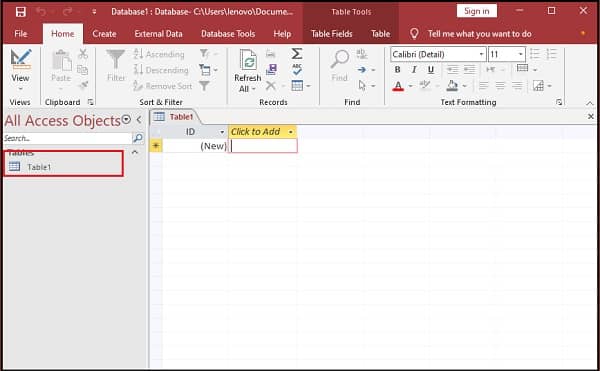
Task: Sort records Ascending
Action: (x=159, y=54)
